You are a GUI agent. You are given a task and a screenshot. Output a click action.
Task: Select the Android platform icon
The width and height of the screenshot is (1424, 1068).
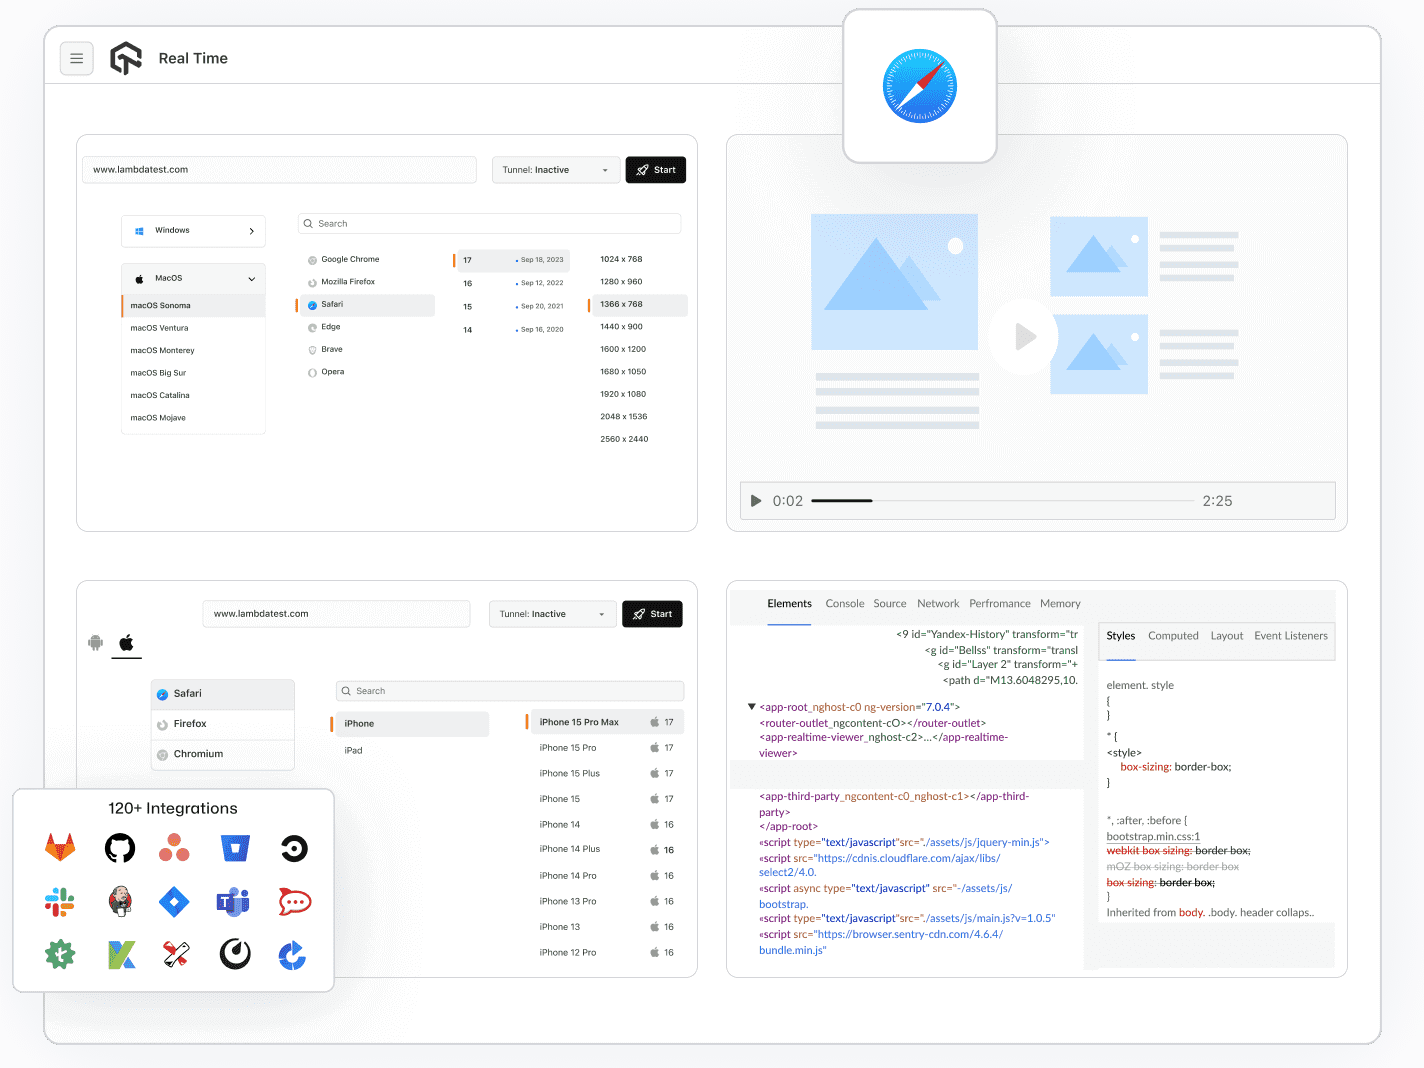pos(96,643)
